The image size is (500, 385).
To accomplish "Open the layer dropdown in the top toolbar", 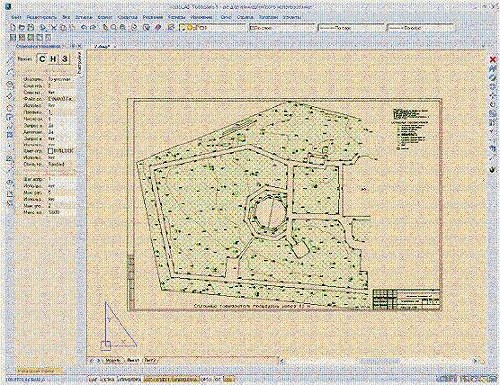I will pyautogui.click(x=213, y=28).
